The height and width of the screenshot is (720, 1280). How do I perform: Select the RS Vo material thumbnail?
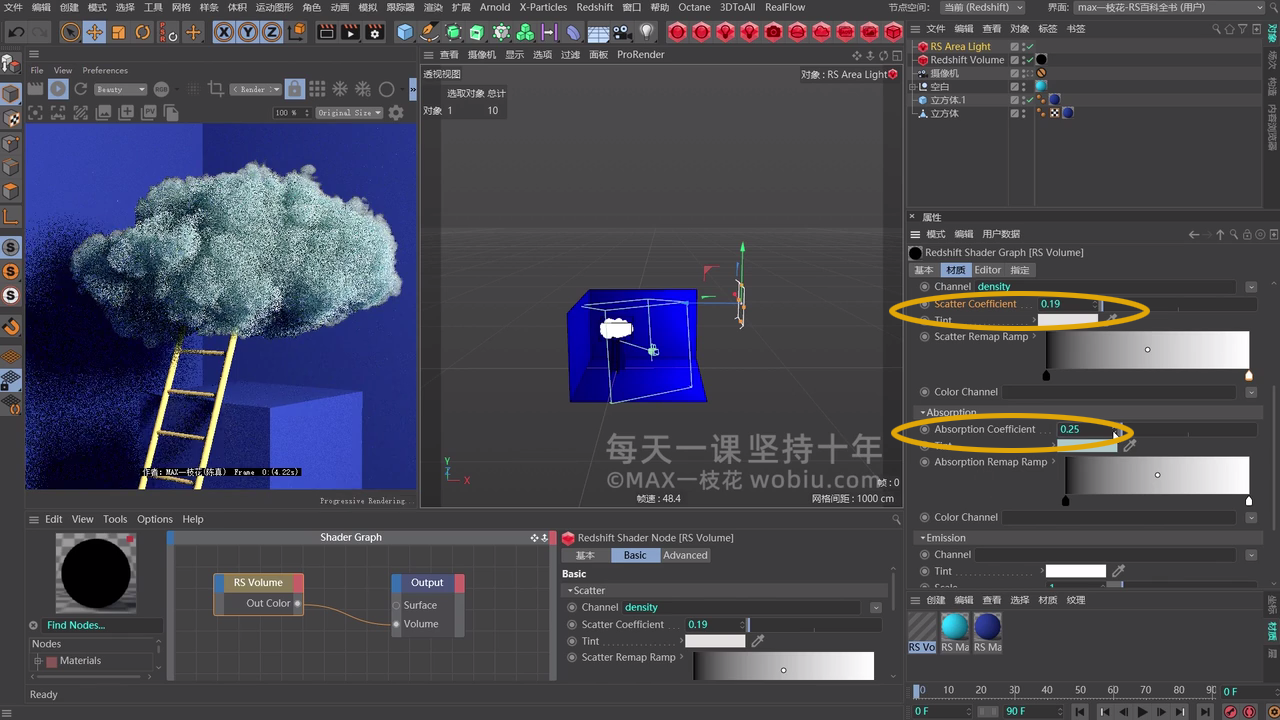coord(922,633)
